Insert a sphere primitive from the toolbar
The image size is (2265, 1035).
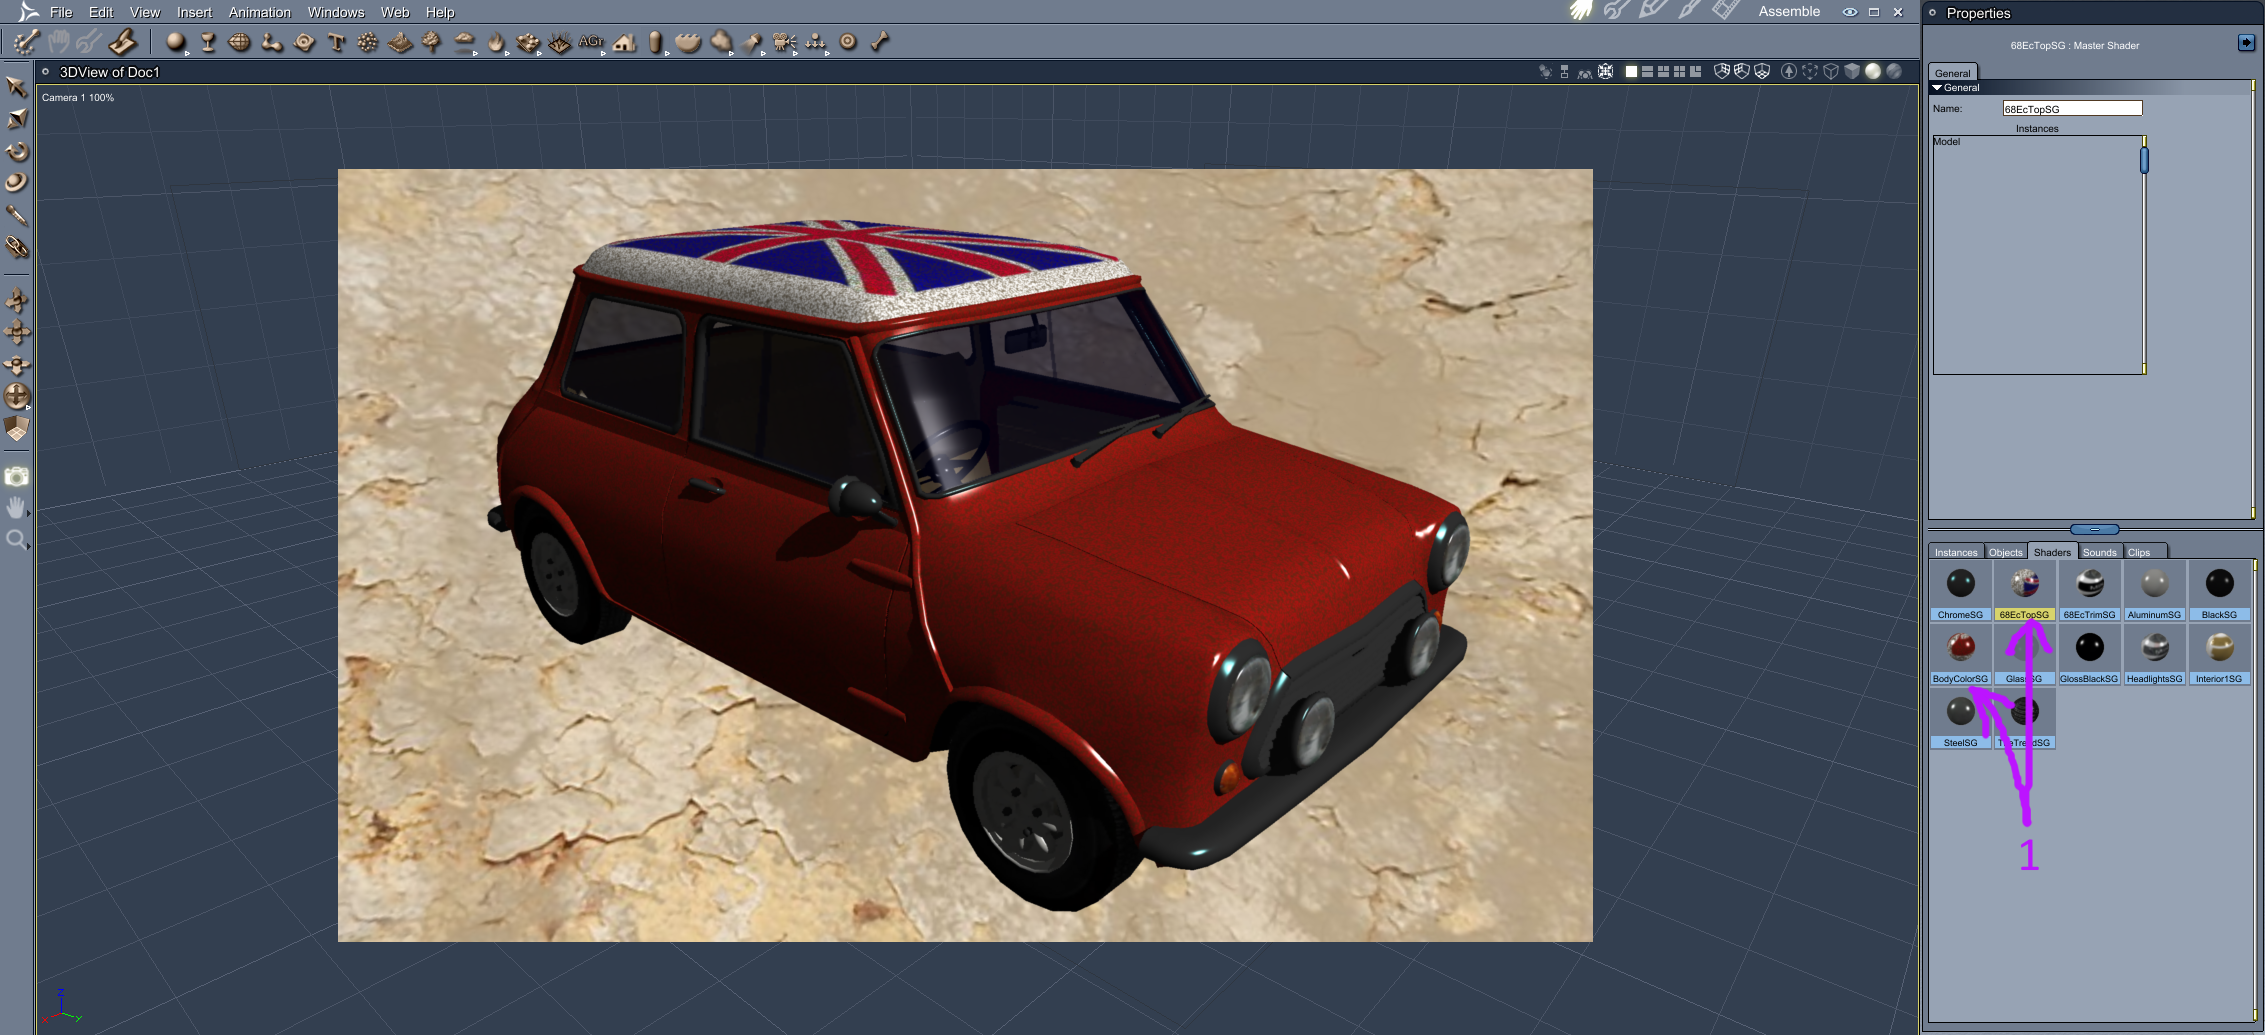click(176, 42)
